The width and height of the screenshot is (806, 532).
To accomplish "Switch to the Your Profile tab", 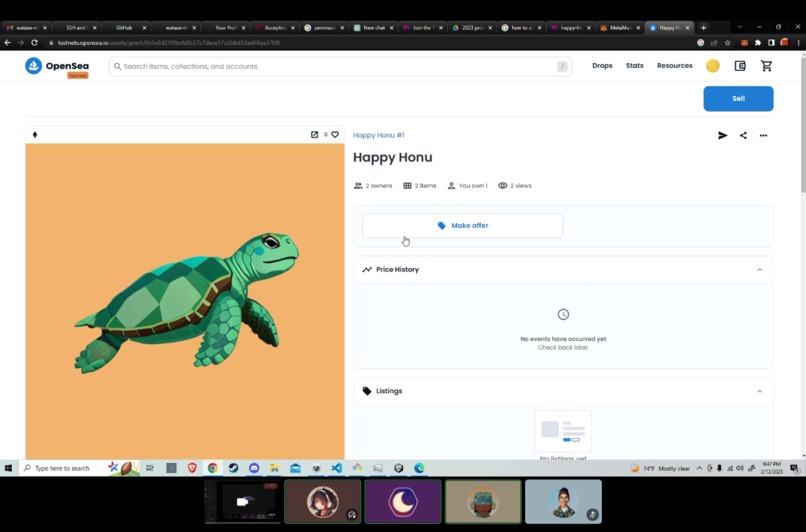I will click(224, 28).
